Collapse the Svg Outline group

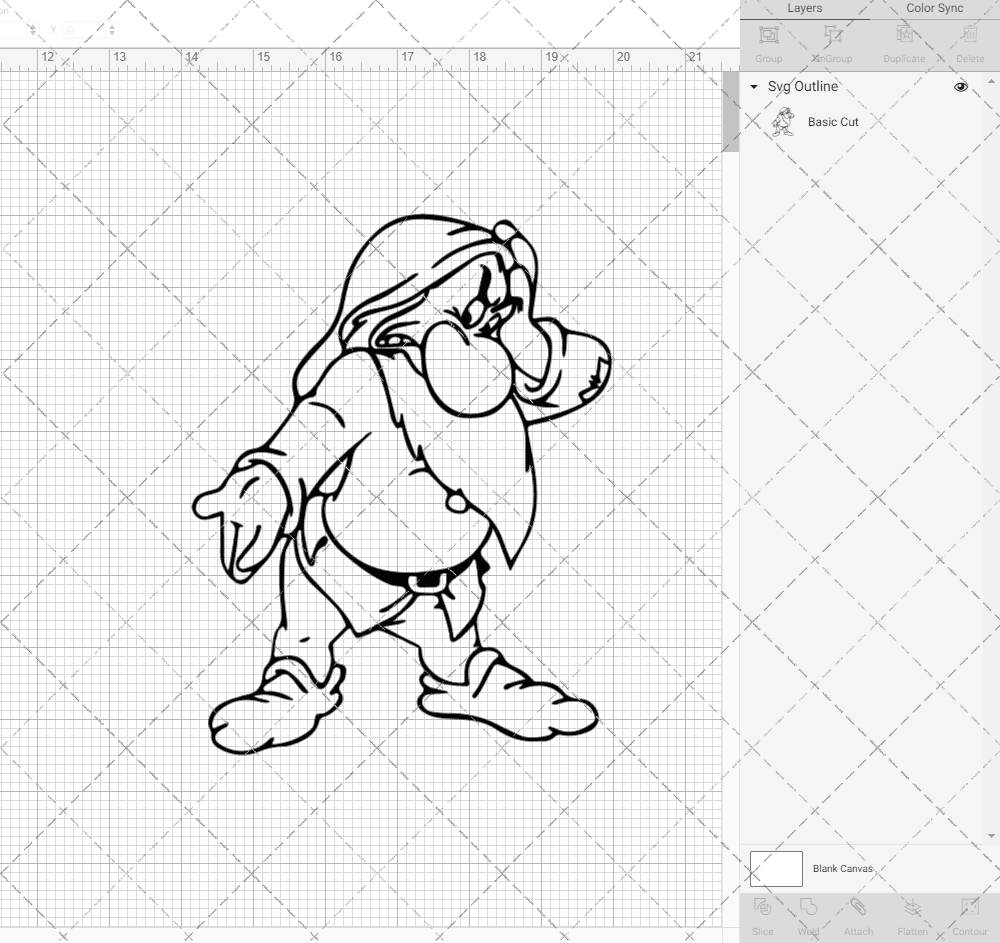click(x=753, y=87)
